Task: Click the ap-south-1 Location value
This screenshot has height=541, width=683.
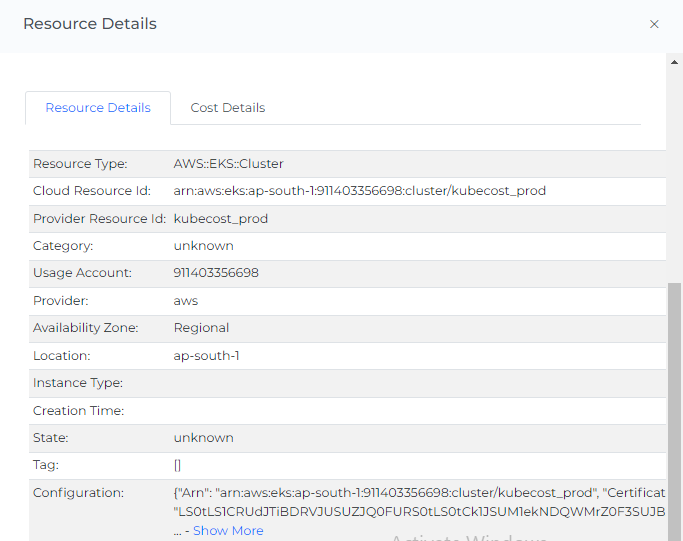Action: point(207,356)
